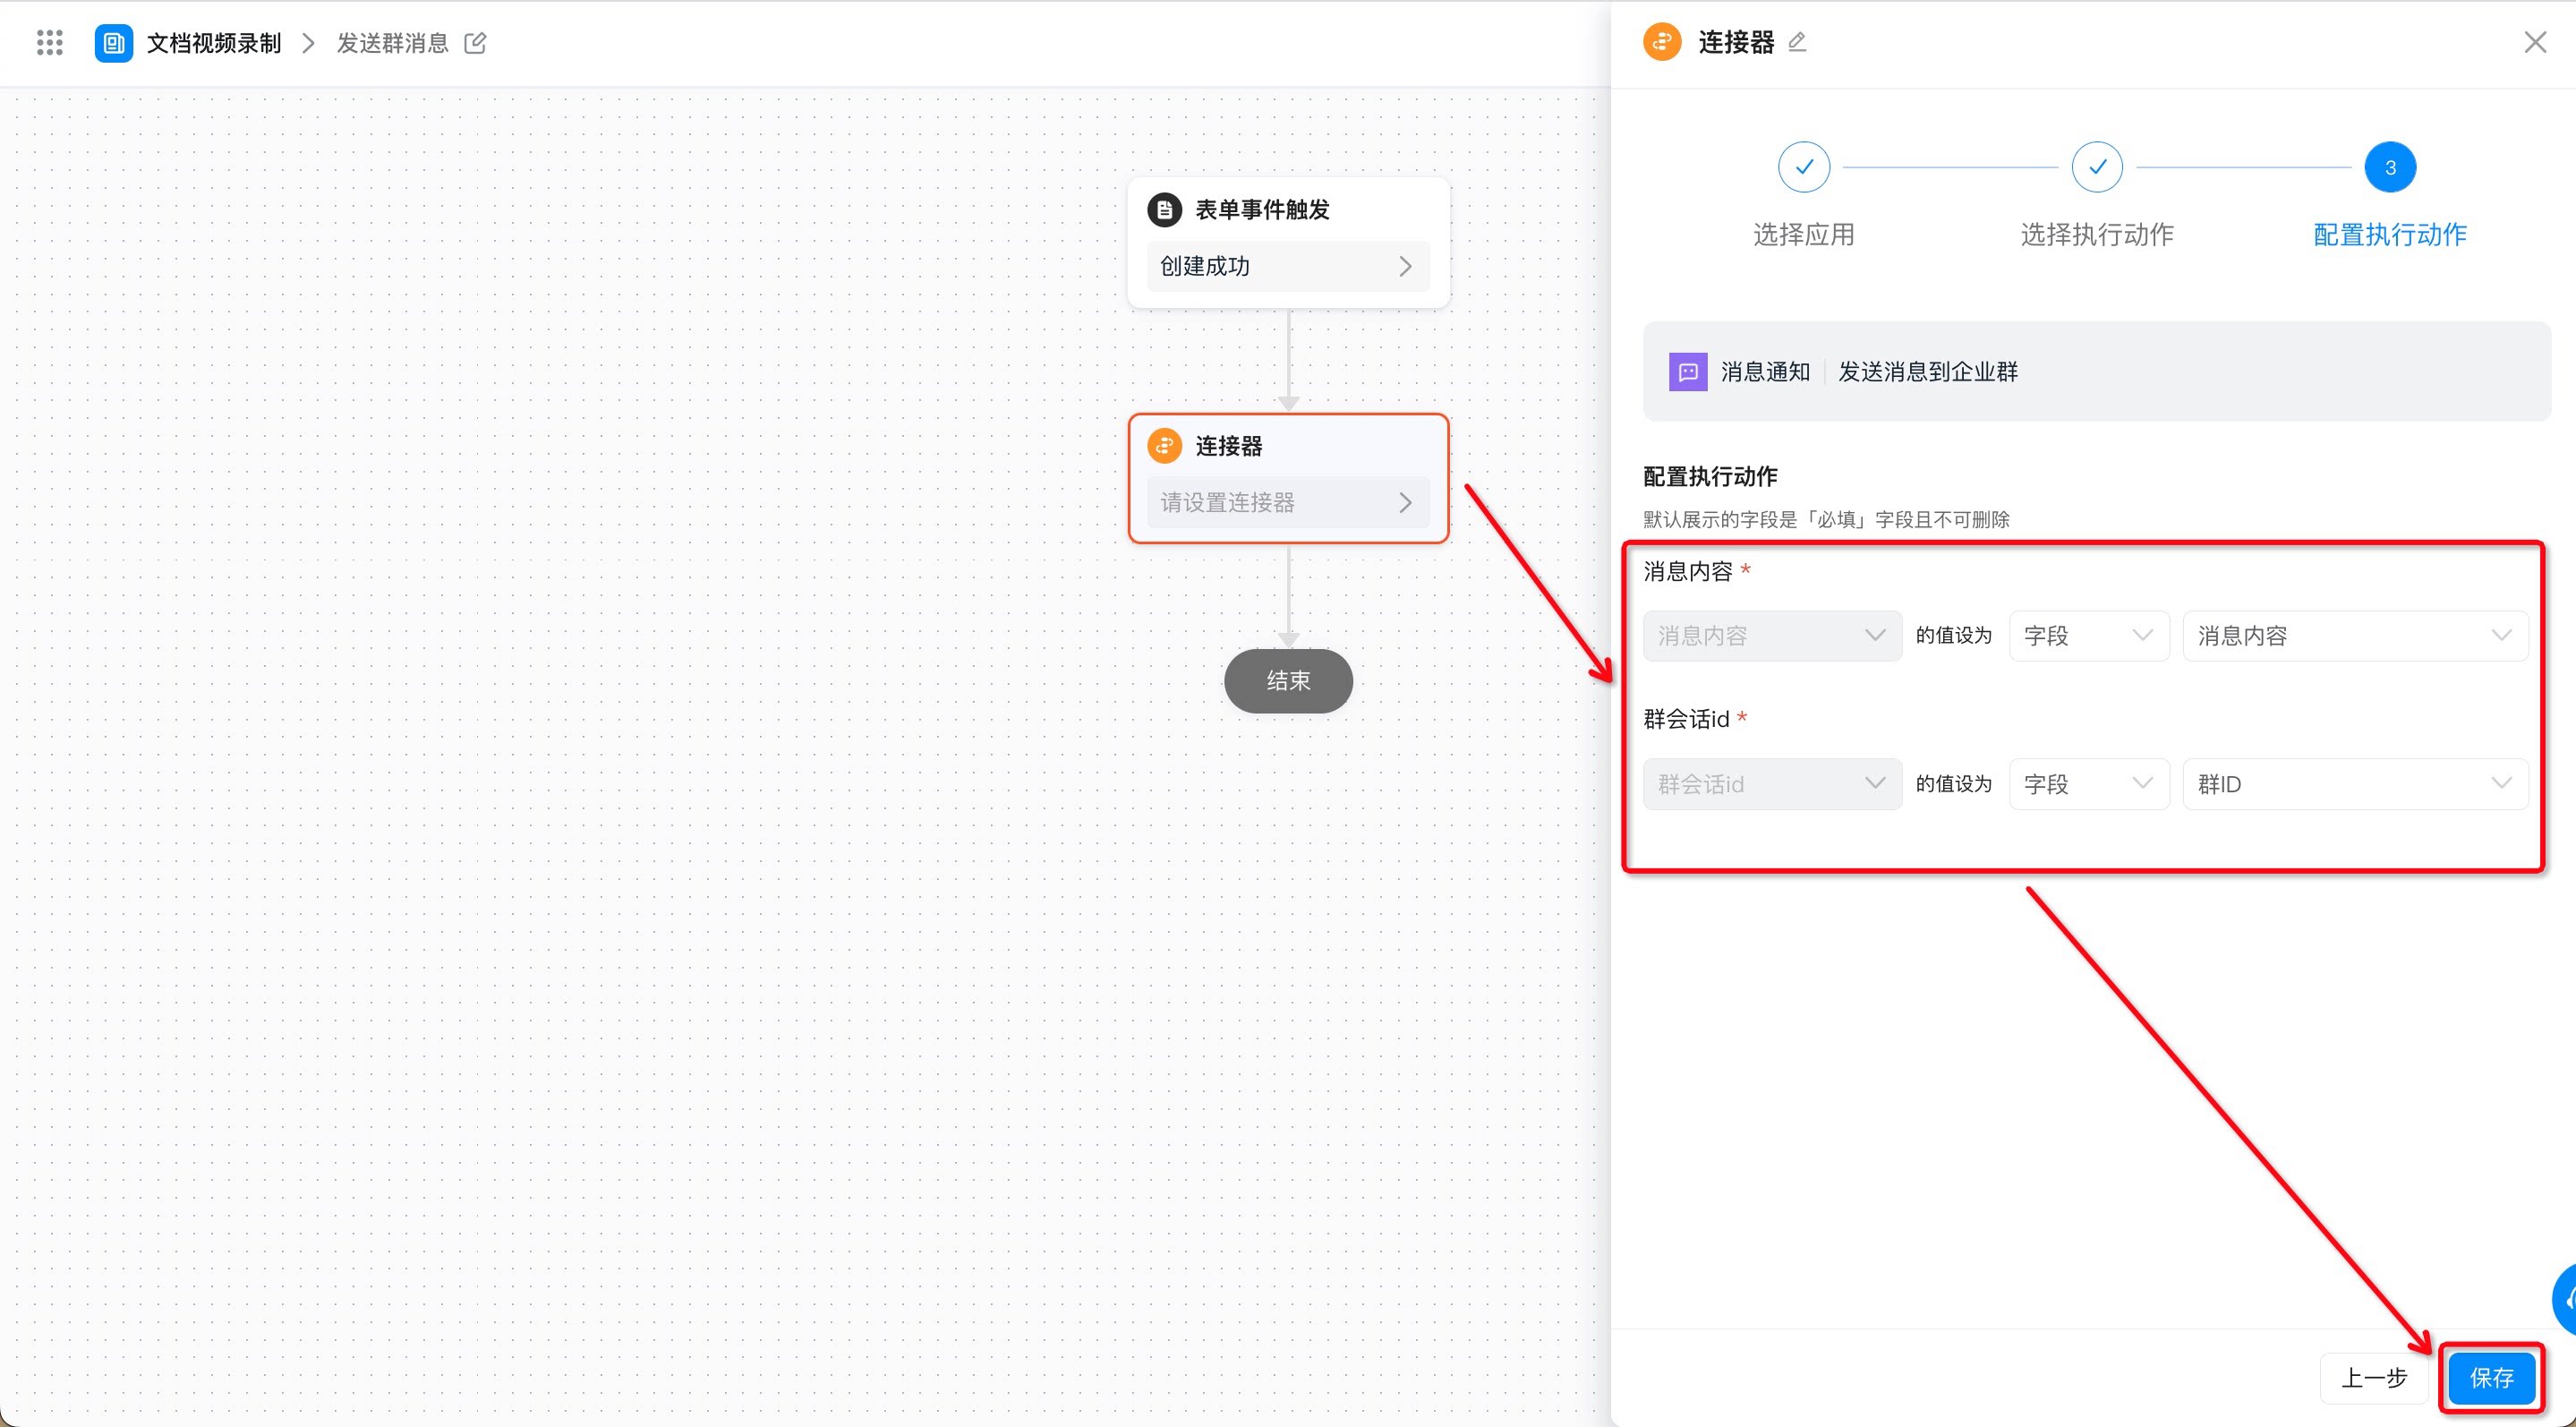Open 字段 type dropdown for 群会话id
2576x1427 pixels.
point(2089,784)
